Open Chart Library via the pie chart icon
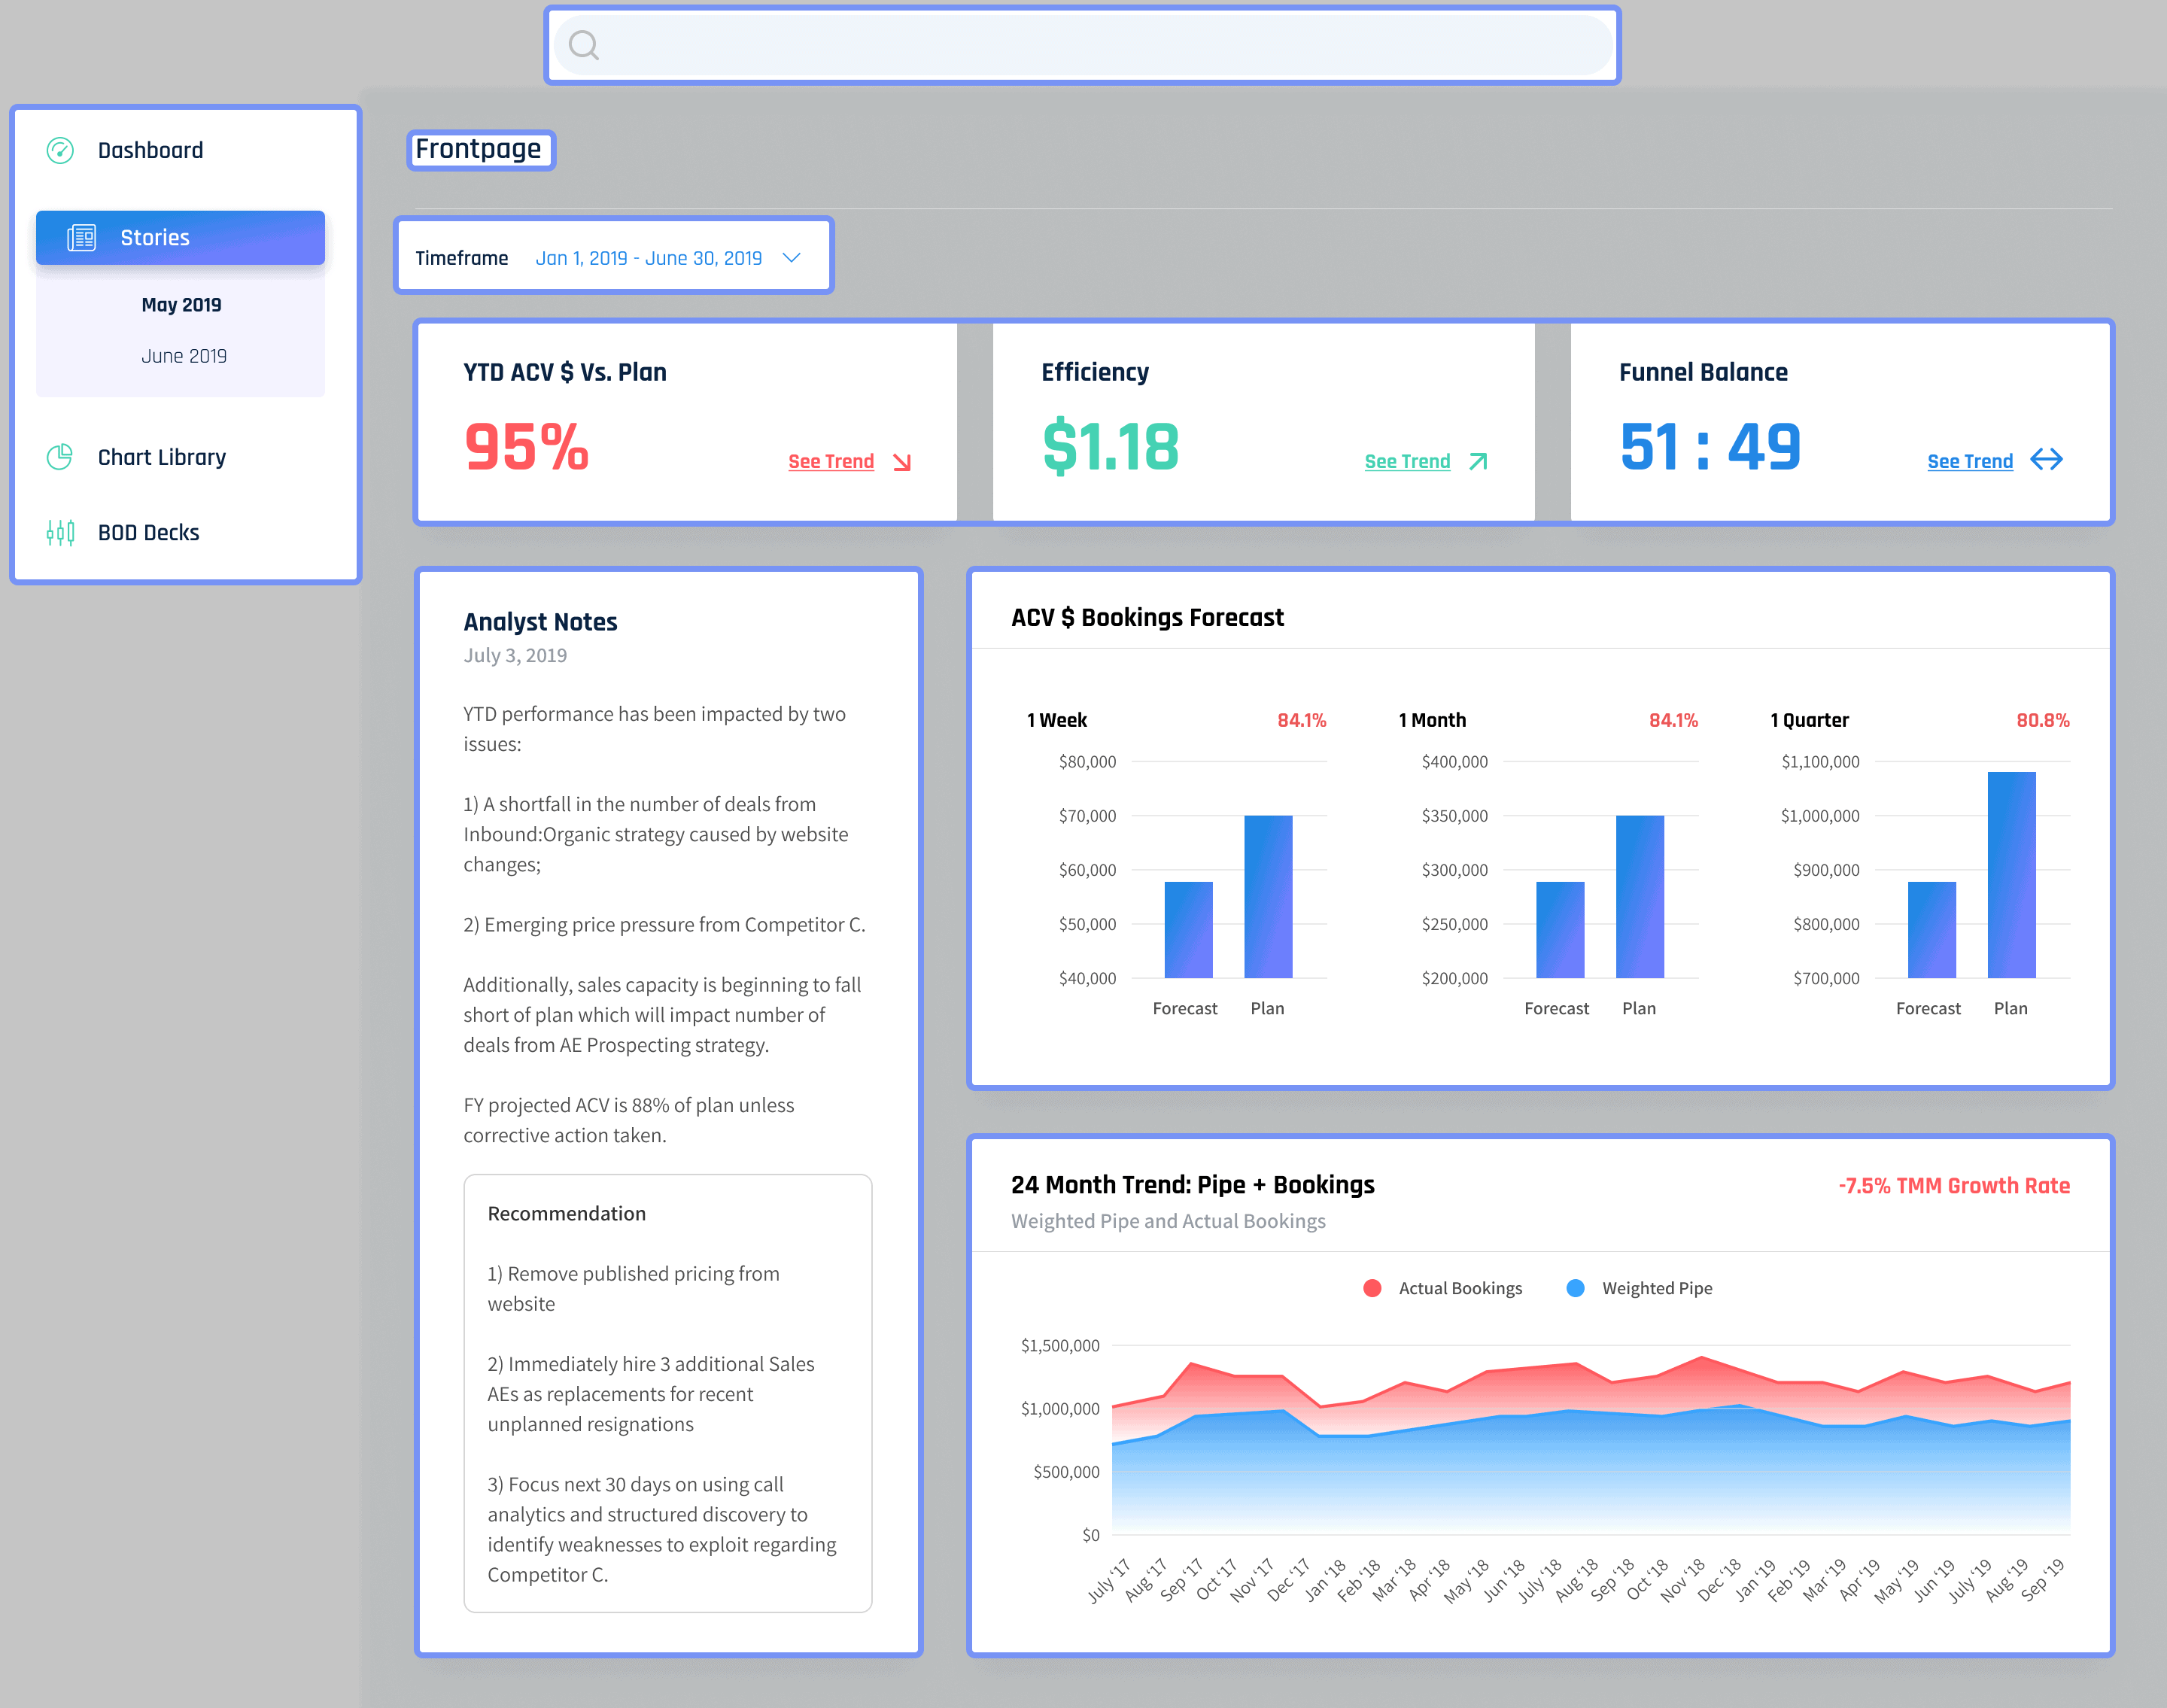 (x=60, y=457)
